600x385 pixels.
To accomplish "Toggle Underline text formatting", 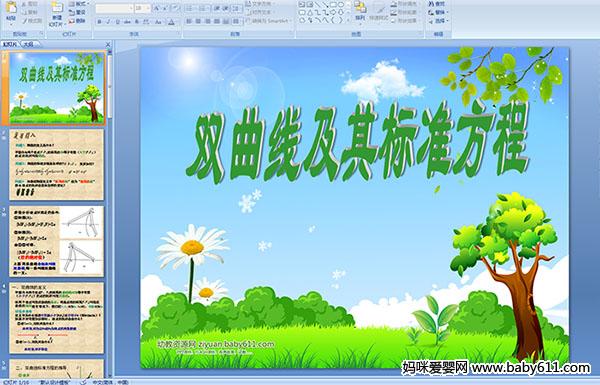I will [x=117, y=22].
